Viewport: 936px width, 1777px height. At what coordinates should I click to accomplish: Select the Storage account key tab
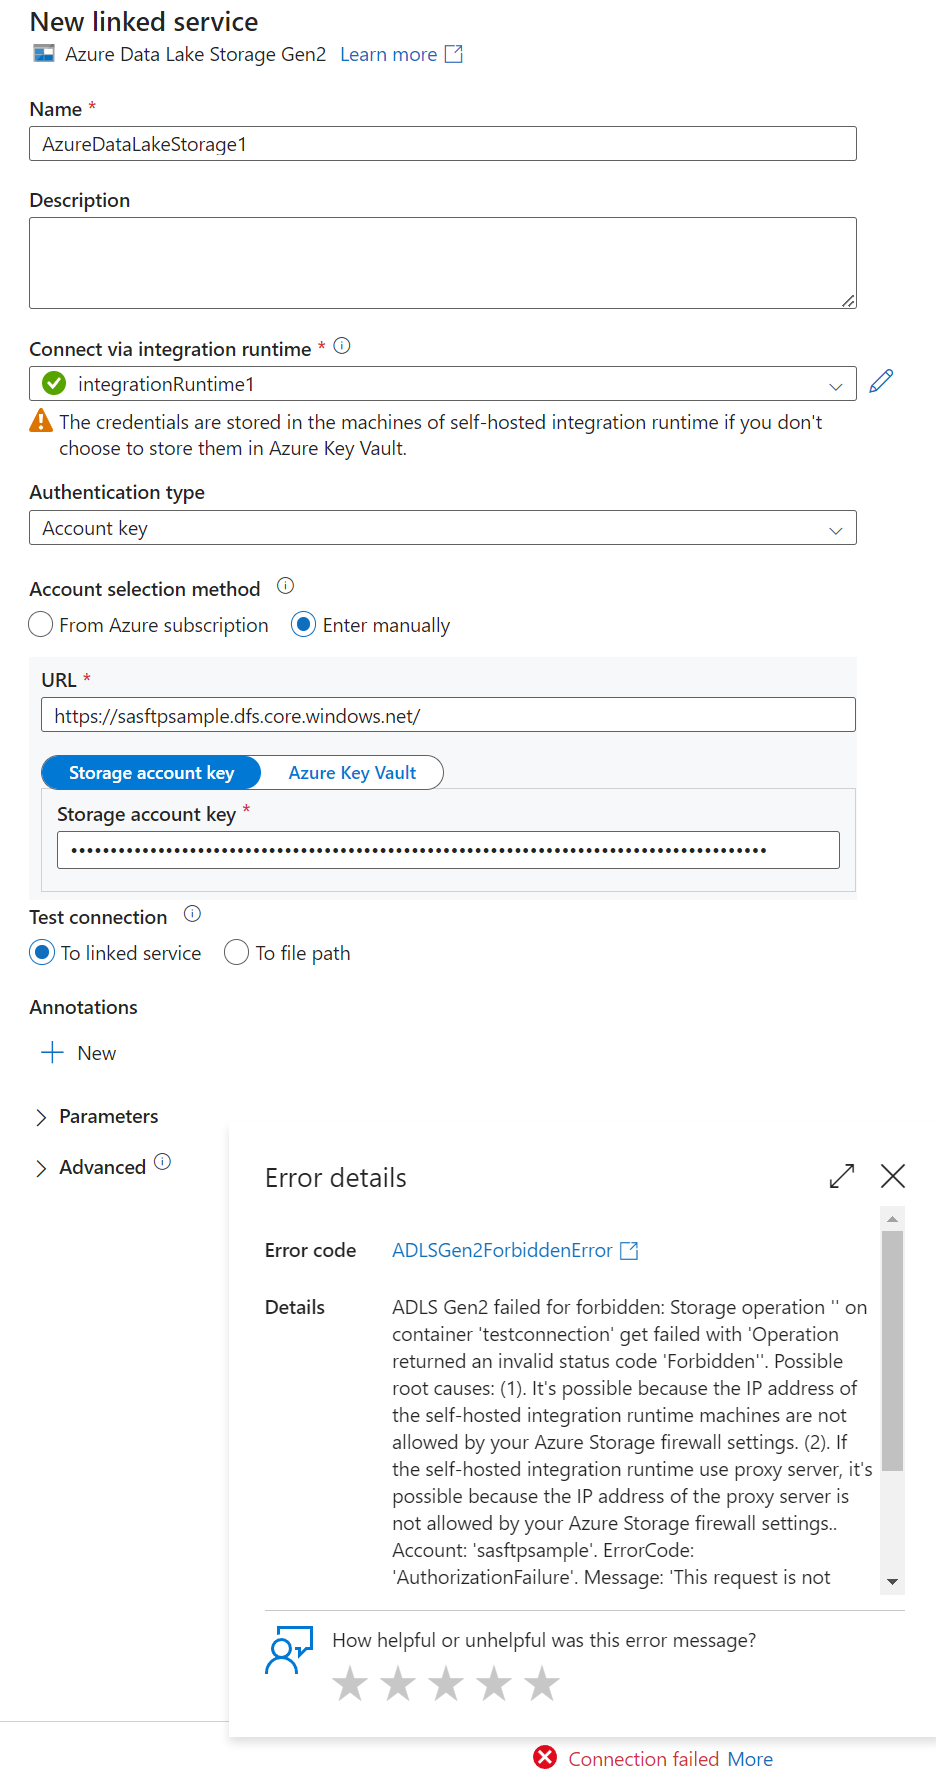151,773
